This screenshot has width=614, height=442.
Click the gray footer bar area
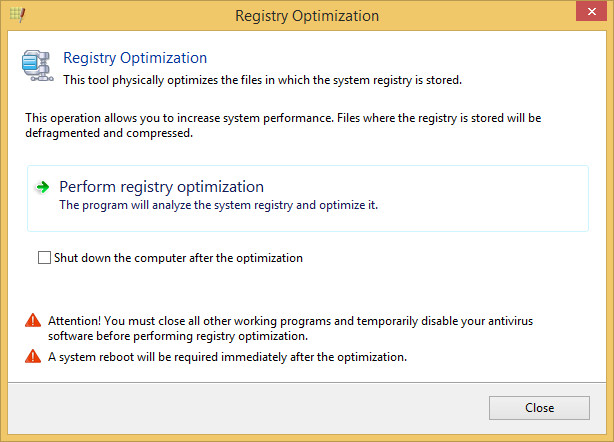point(247,408)
